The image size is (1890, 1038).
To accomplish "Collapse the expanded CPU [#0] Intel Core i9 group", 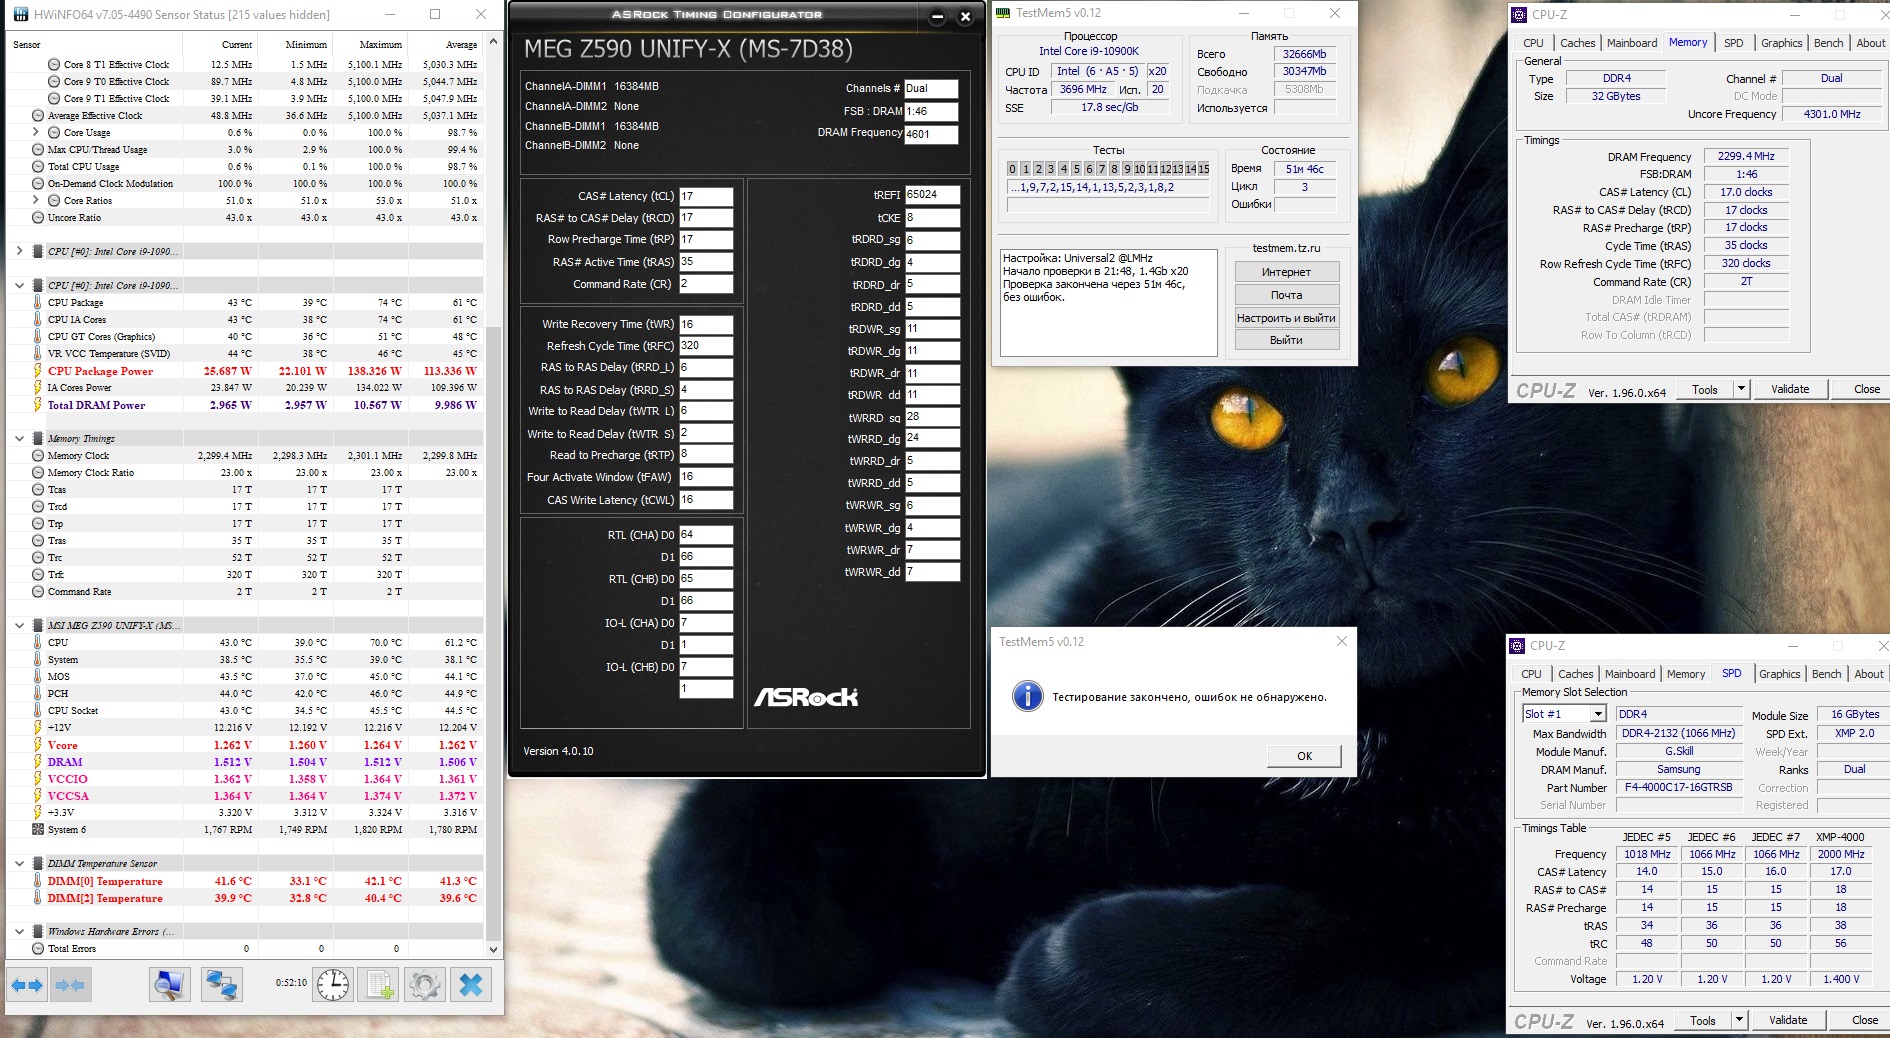I will coord(19,285).
